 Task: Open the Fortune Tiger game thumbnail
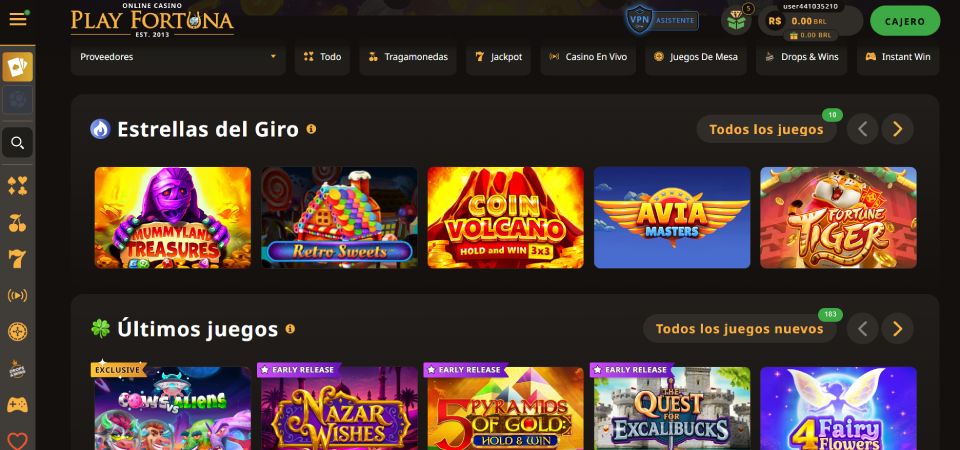[x=838, y=217]
